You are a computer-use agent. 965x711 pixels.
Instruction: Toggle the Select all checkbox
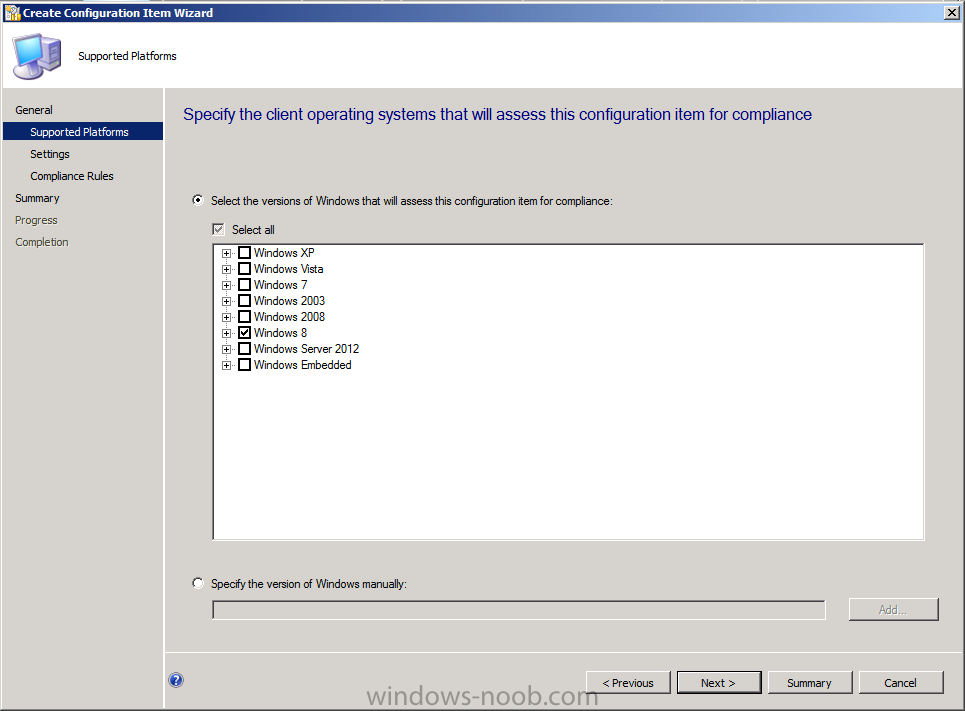pyautogui.click(x=218, y=230)
